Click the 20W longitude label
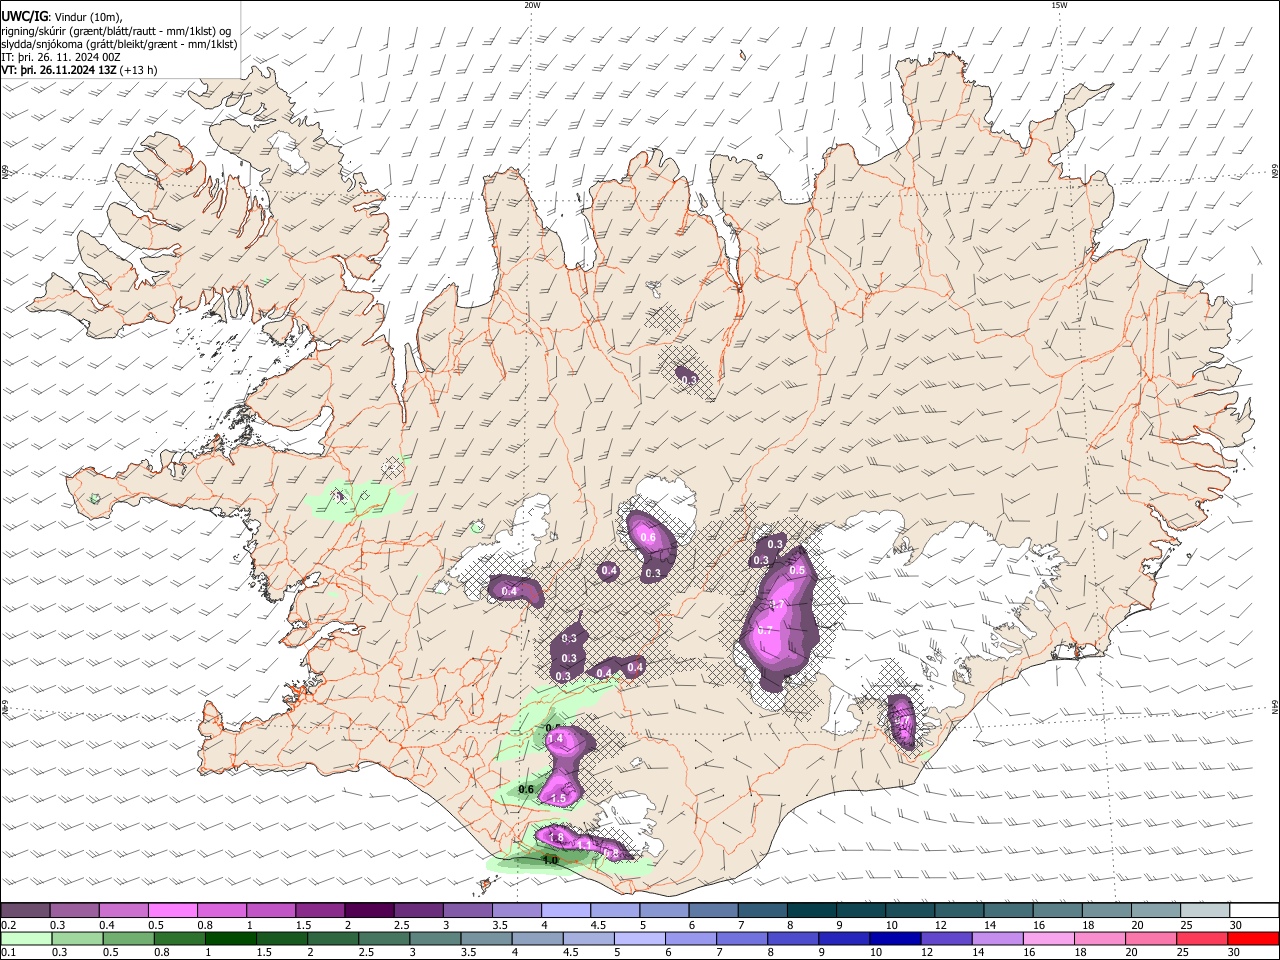Screen dimensions: 1280x960 coord(532,5)
